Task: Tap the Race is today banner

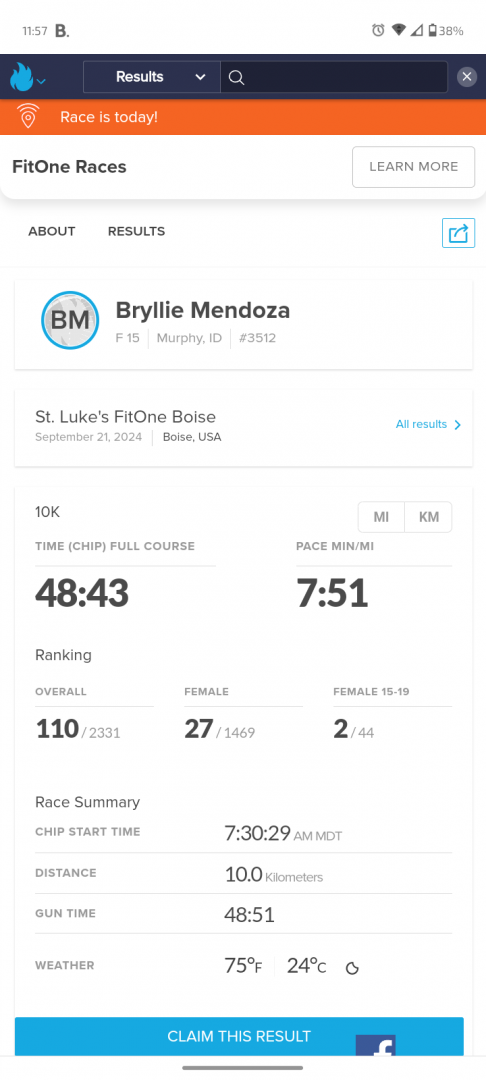Action: tap(243, 117)
